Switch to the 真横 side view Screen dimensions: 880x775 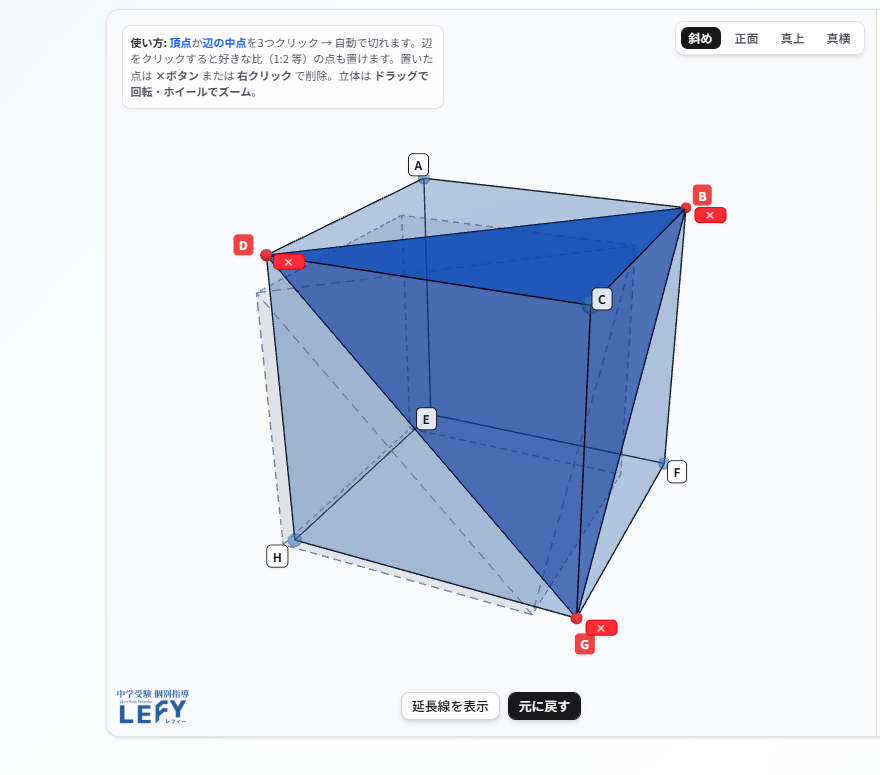838,38
